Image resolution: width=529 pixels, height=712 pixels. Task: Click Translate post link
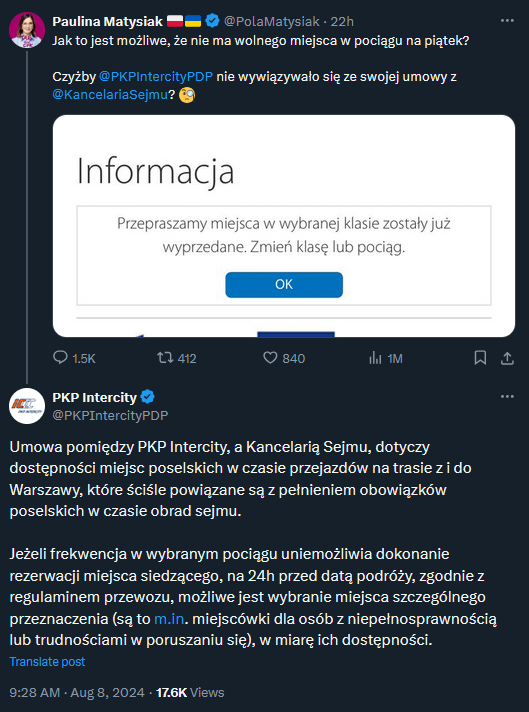tap(47, 662)
